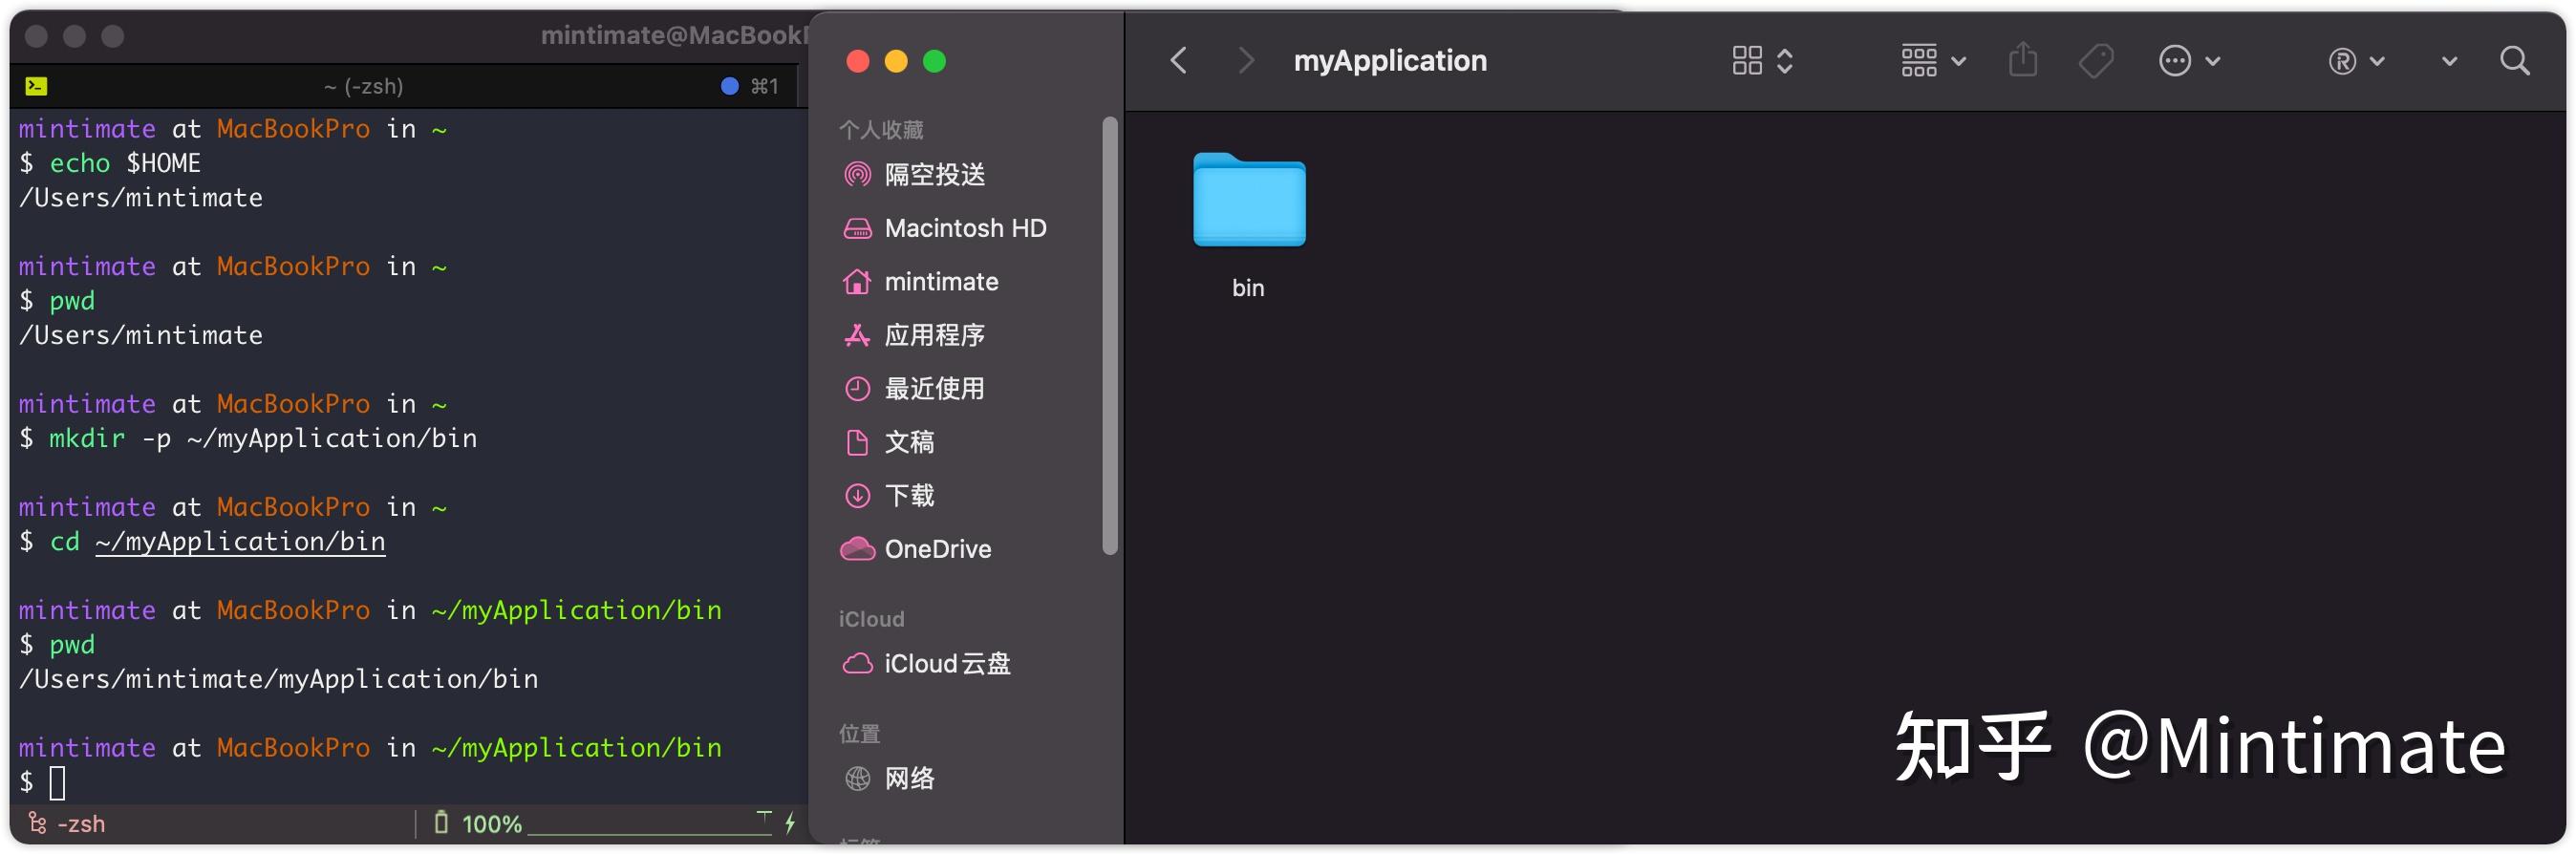Show Recents (最近使用) in sidebar
The width and height of the screenshot is (2576, 854).
[x=934, y=389]
